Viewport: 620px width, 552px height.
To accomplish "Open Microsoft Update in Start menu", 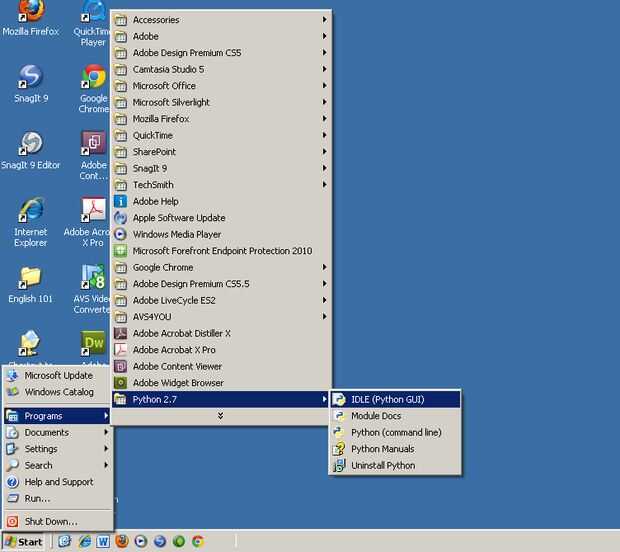I will 58,375.
